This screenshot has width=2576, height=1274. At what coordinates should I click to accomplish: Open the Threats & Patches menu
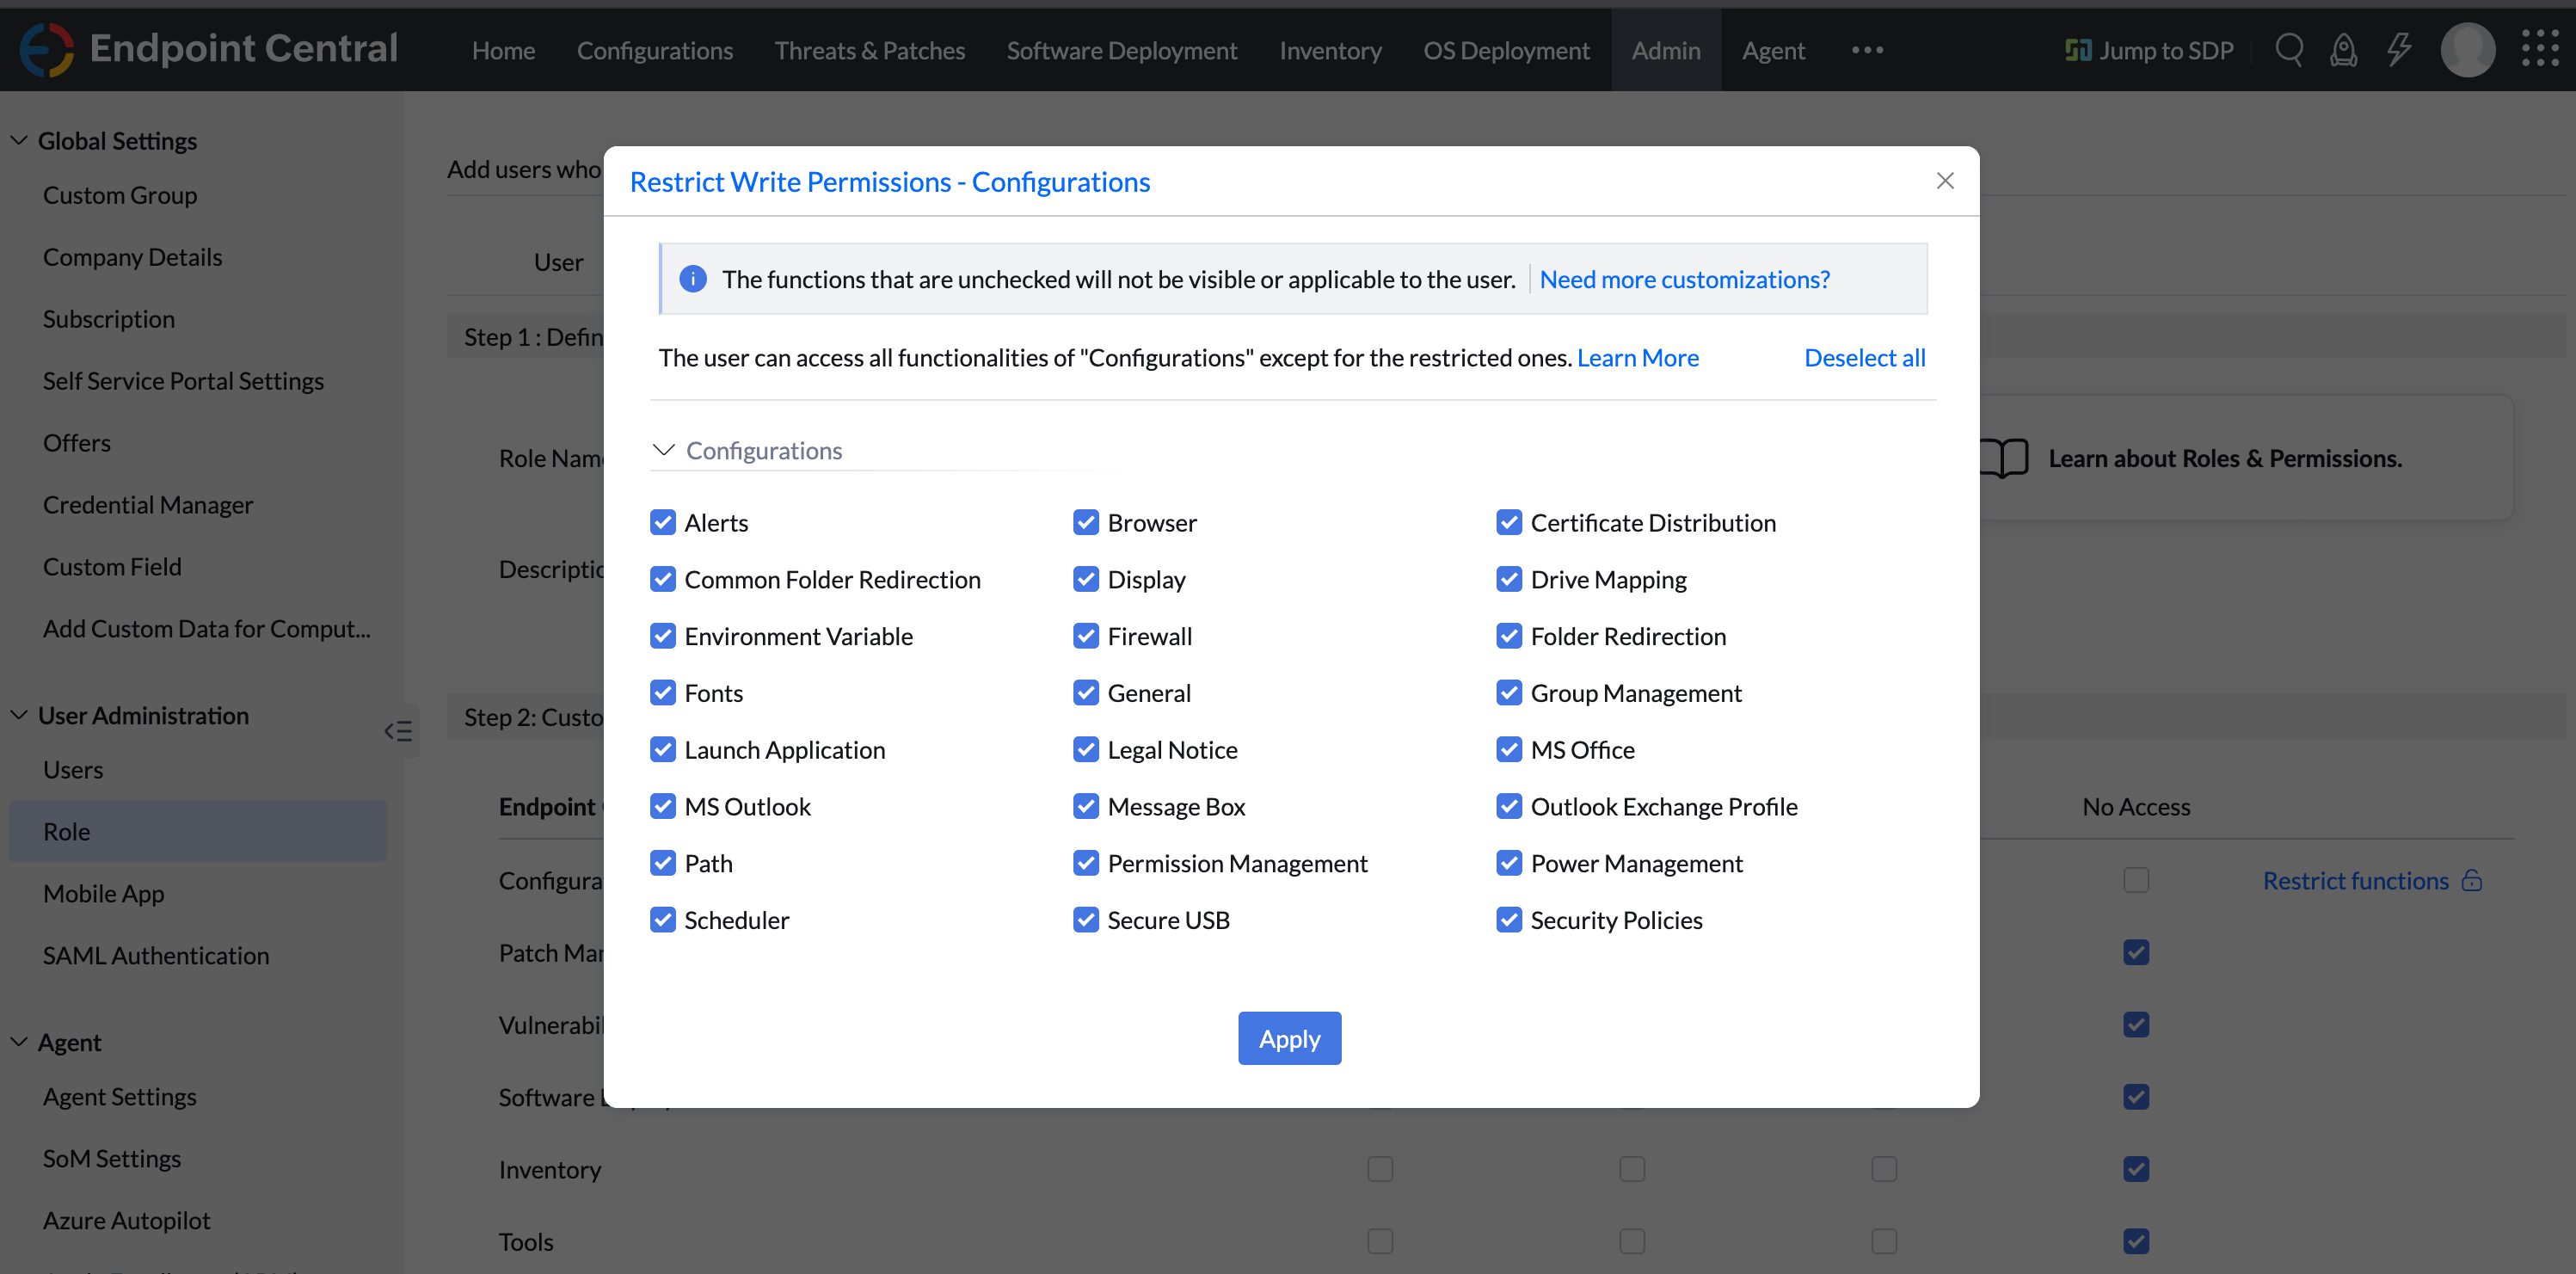tap(869, 49)
